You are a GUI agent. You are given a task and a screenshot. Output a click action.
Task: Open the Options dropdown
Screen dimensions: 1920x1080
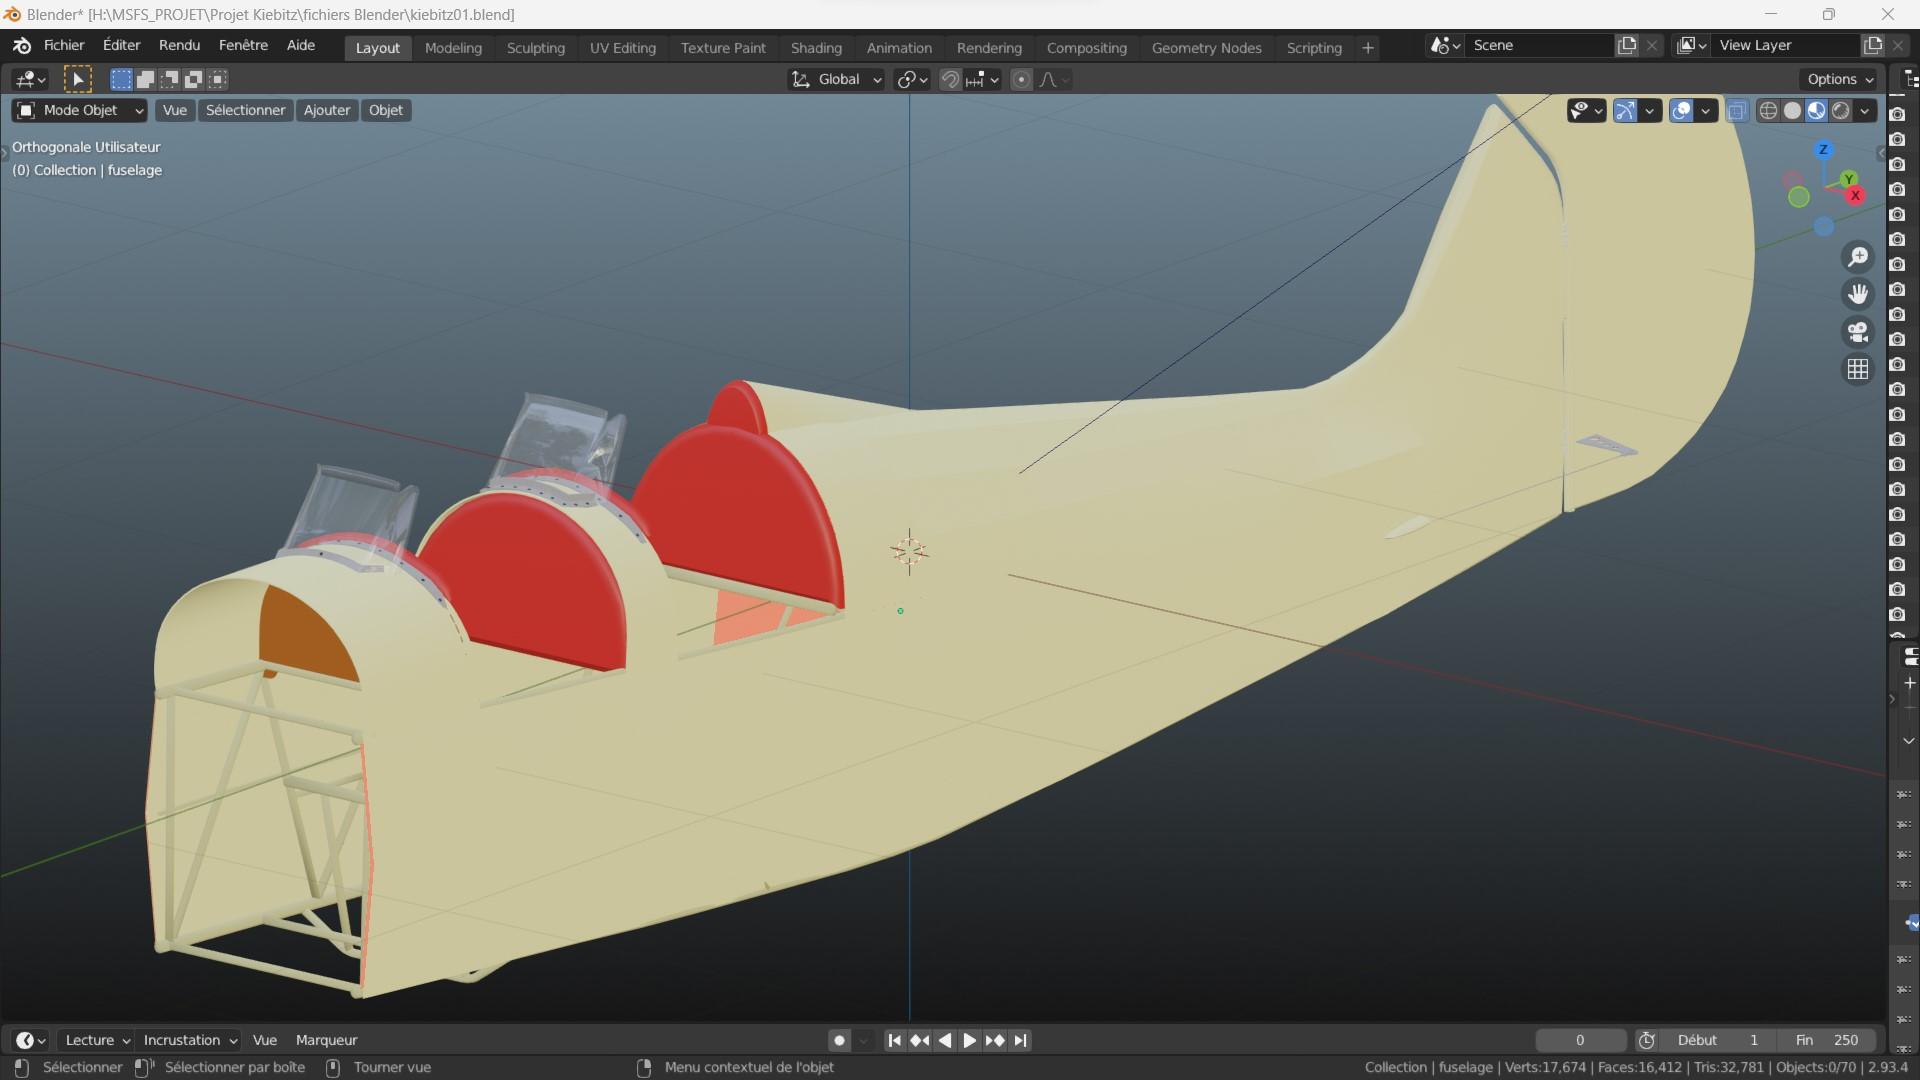pyautogui.click(x=1840, y=79)
